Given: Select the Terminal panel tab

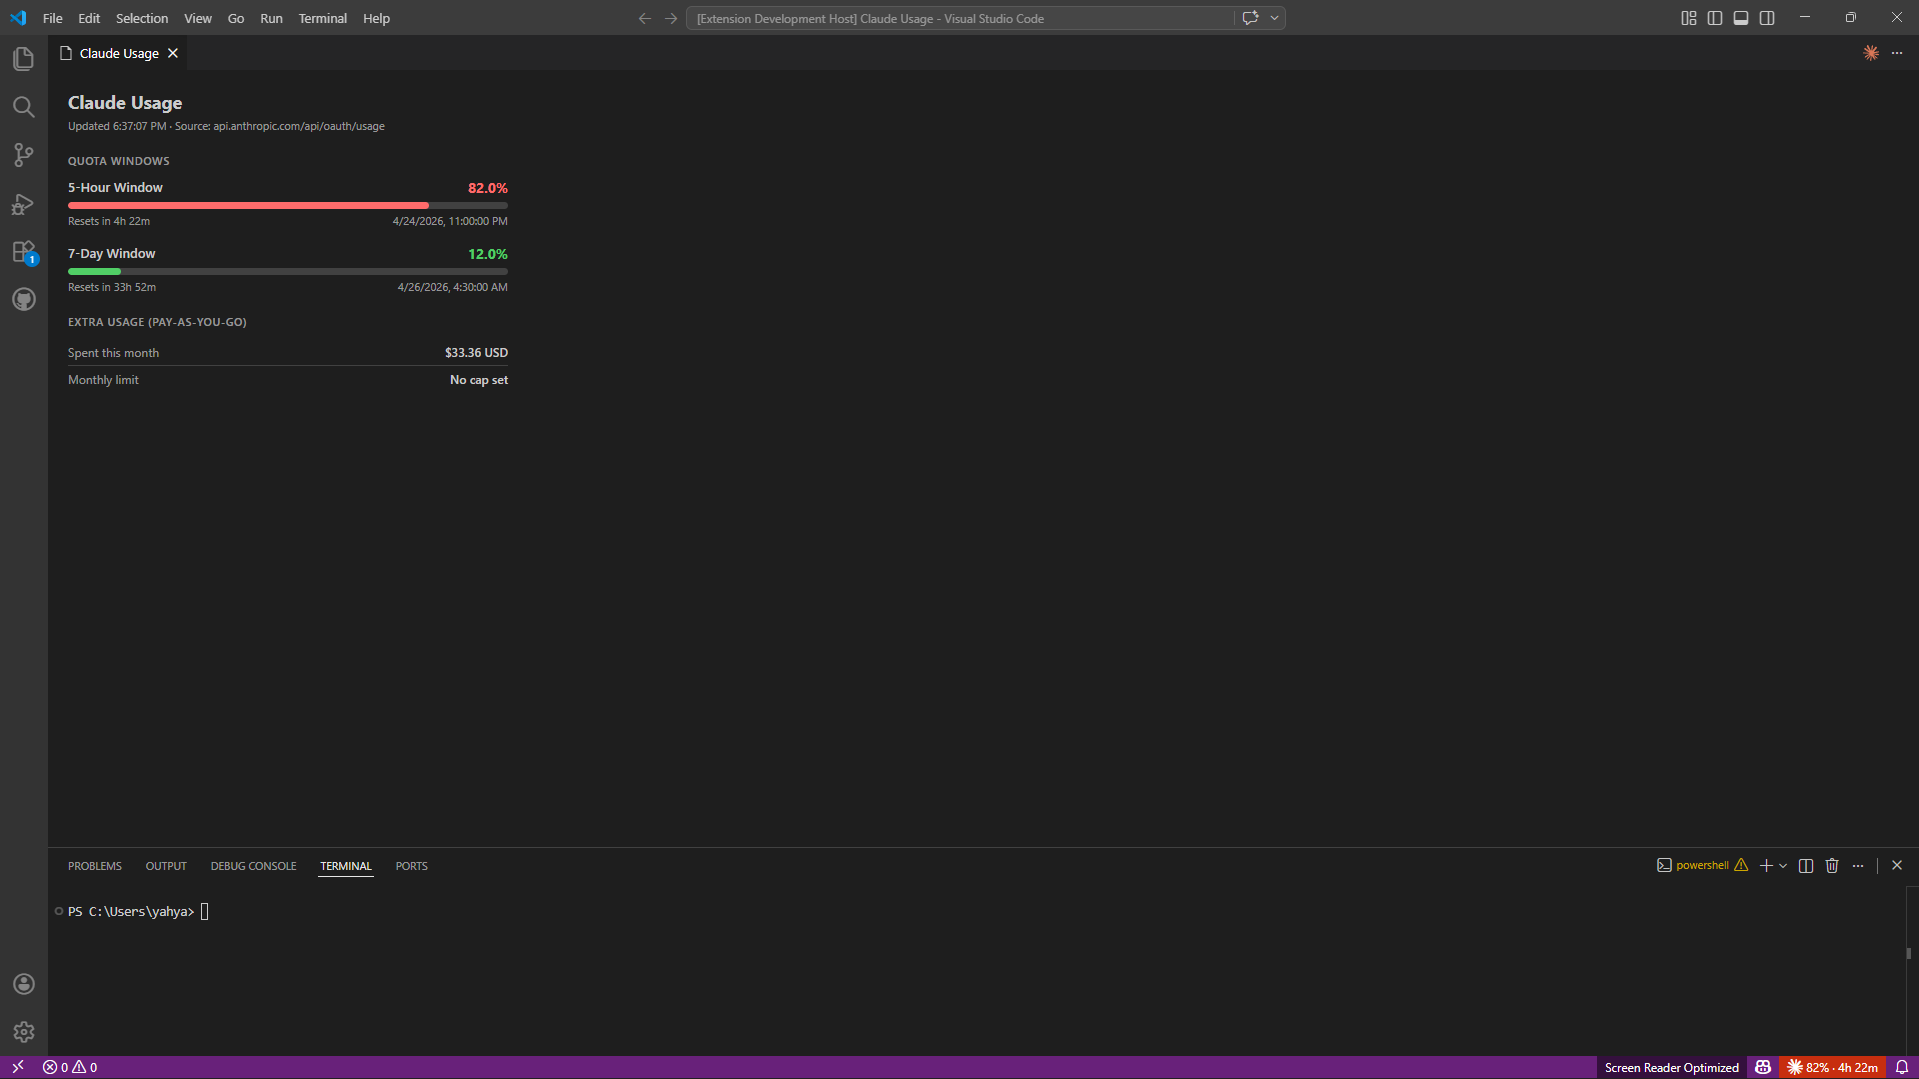Looking at the screenshot, I should point(346,866).
